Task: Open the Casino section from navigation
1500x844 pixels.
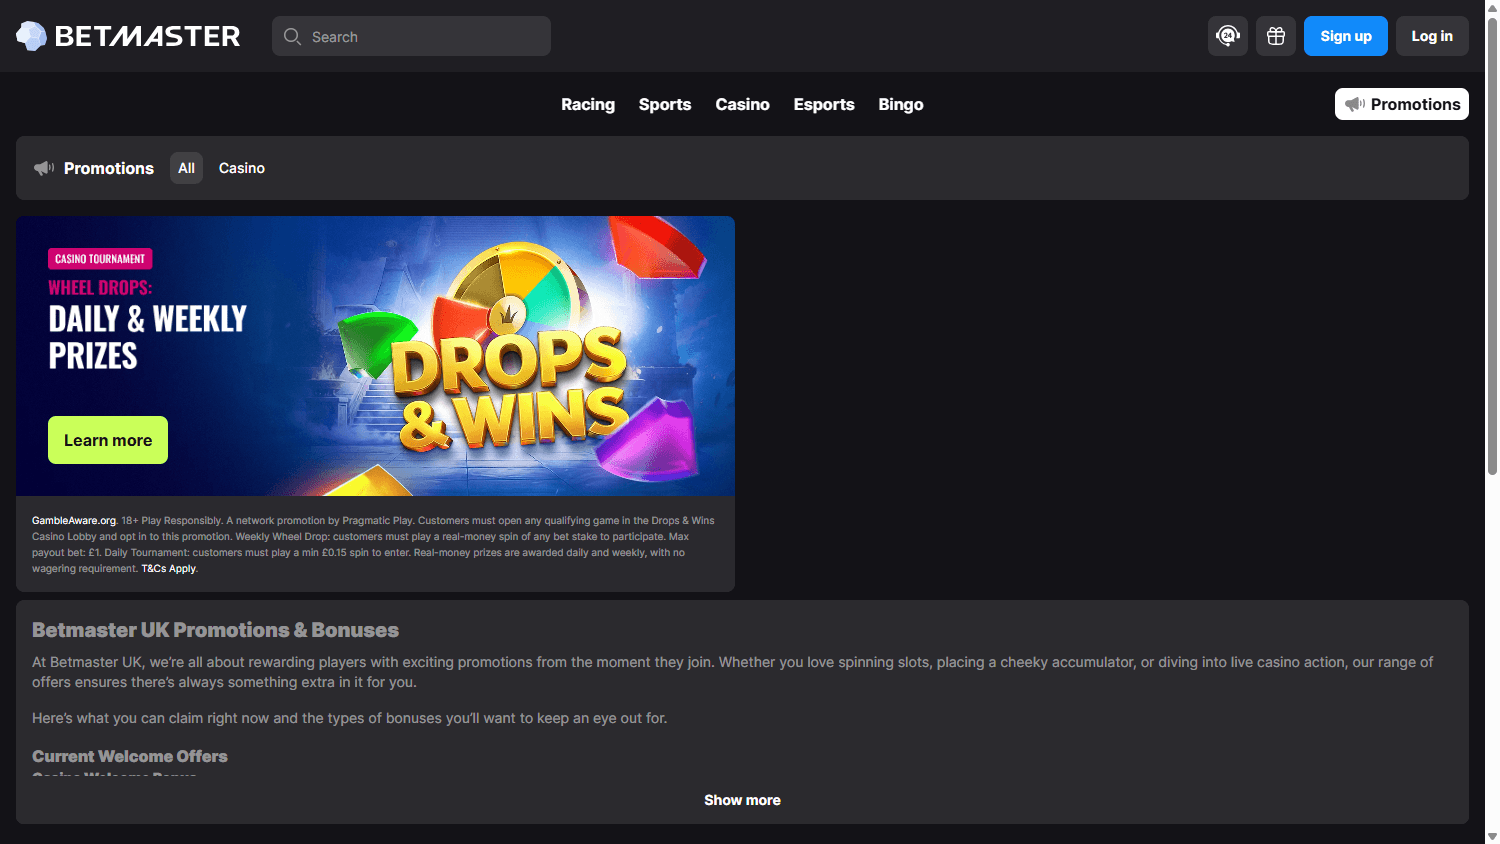Action: click(742, 104)
